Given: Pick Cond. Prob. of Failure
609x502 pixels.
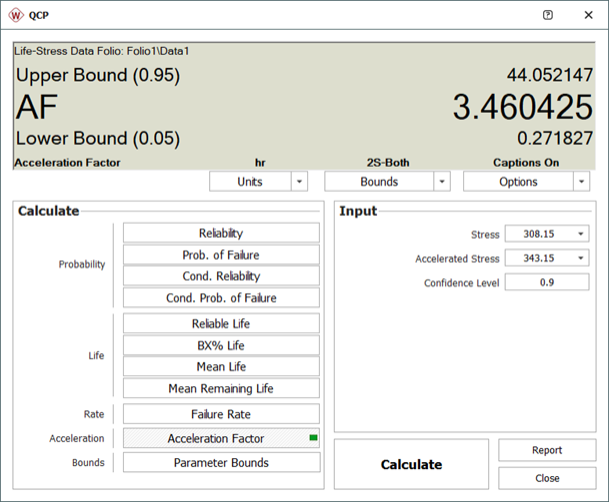Looking at the screenshot, I should pyautogui.click(x=221, y=298).
